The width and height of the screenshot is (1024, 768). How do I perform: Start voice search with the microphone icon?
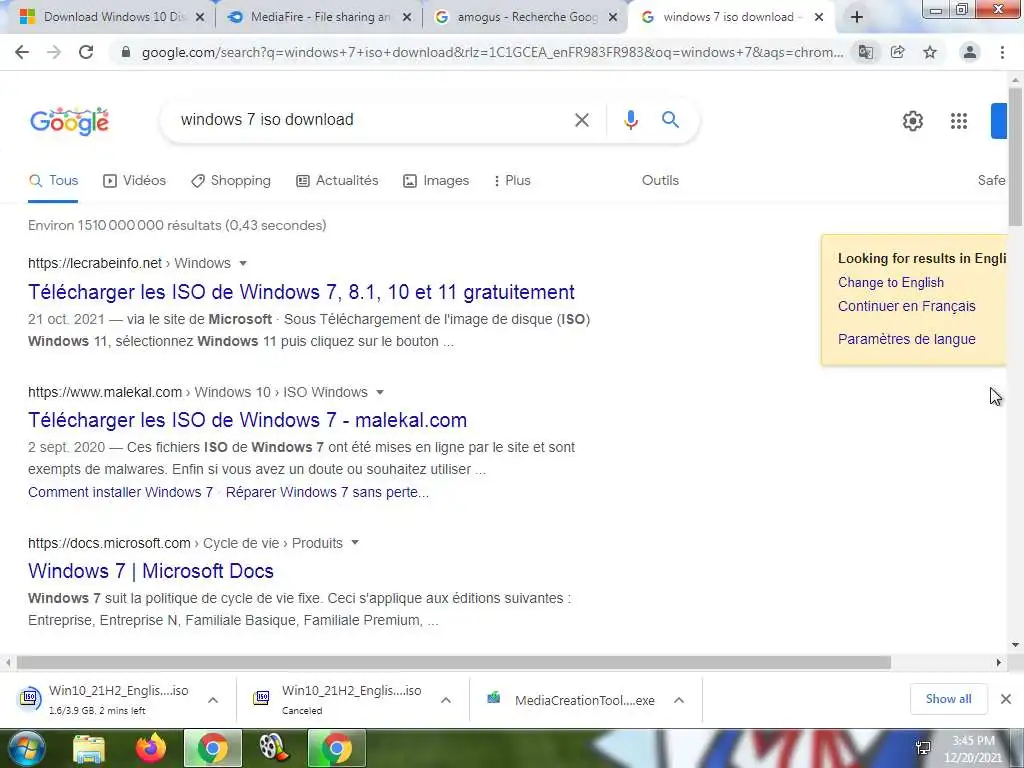[630, 120]
